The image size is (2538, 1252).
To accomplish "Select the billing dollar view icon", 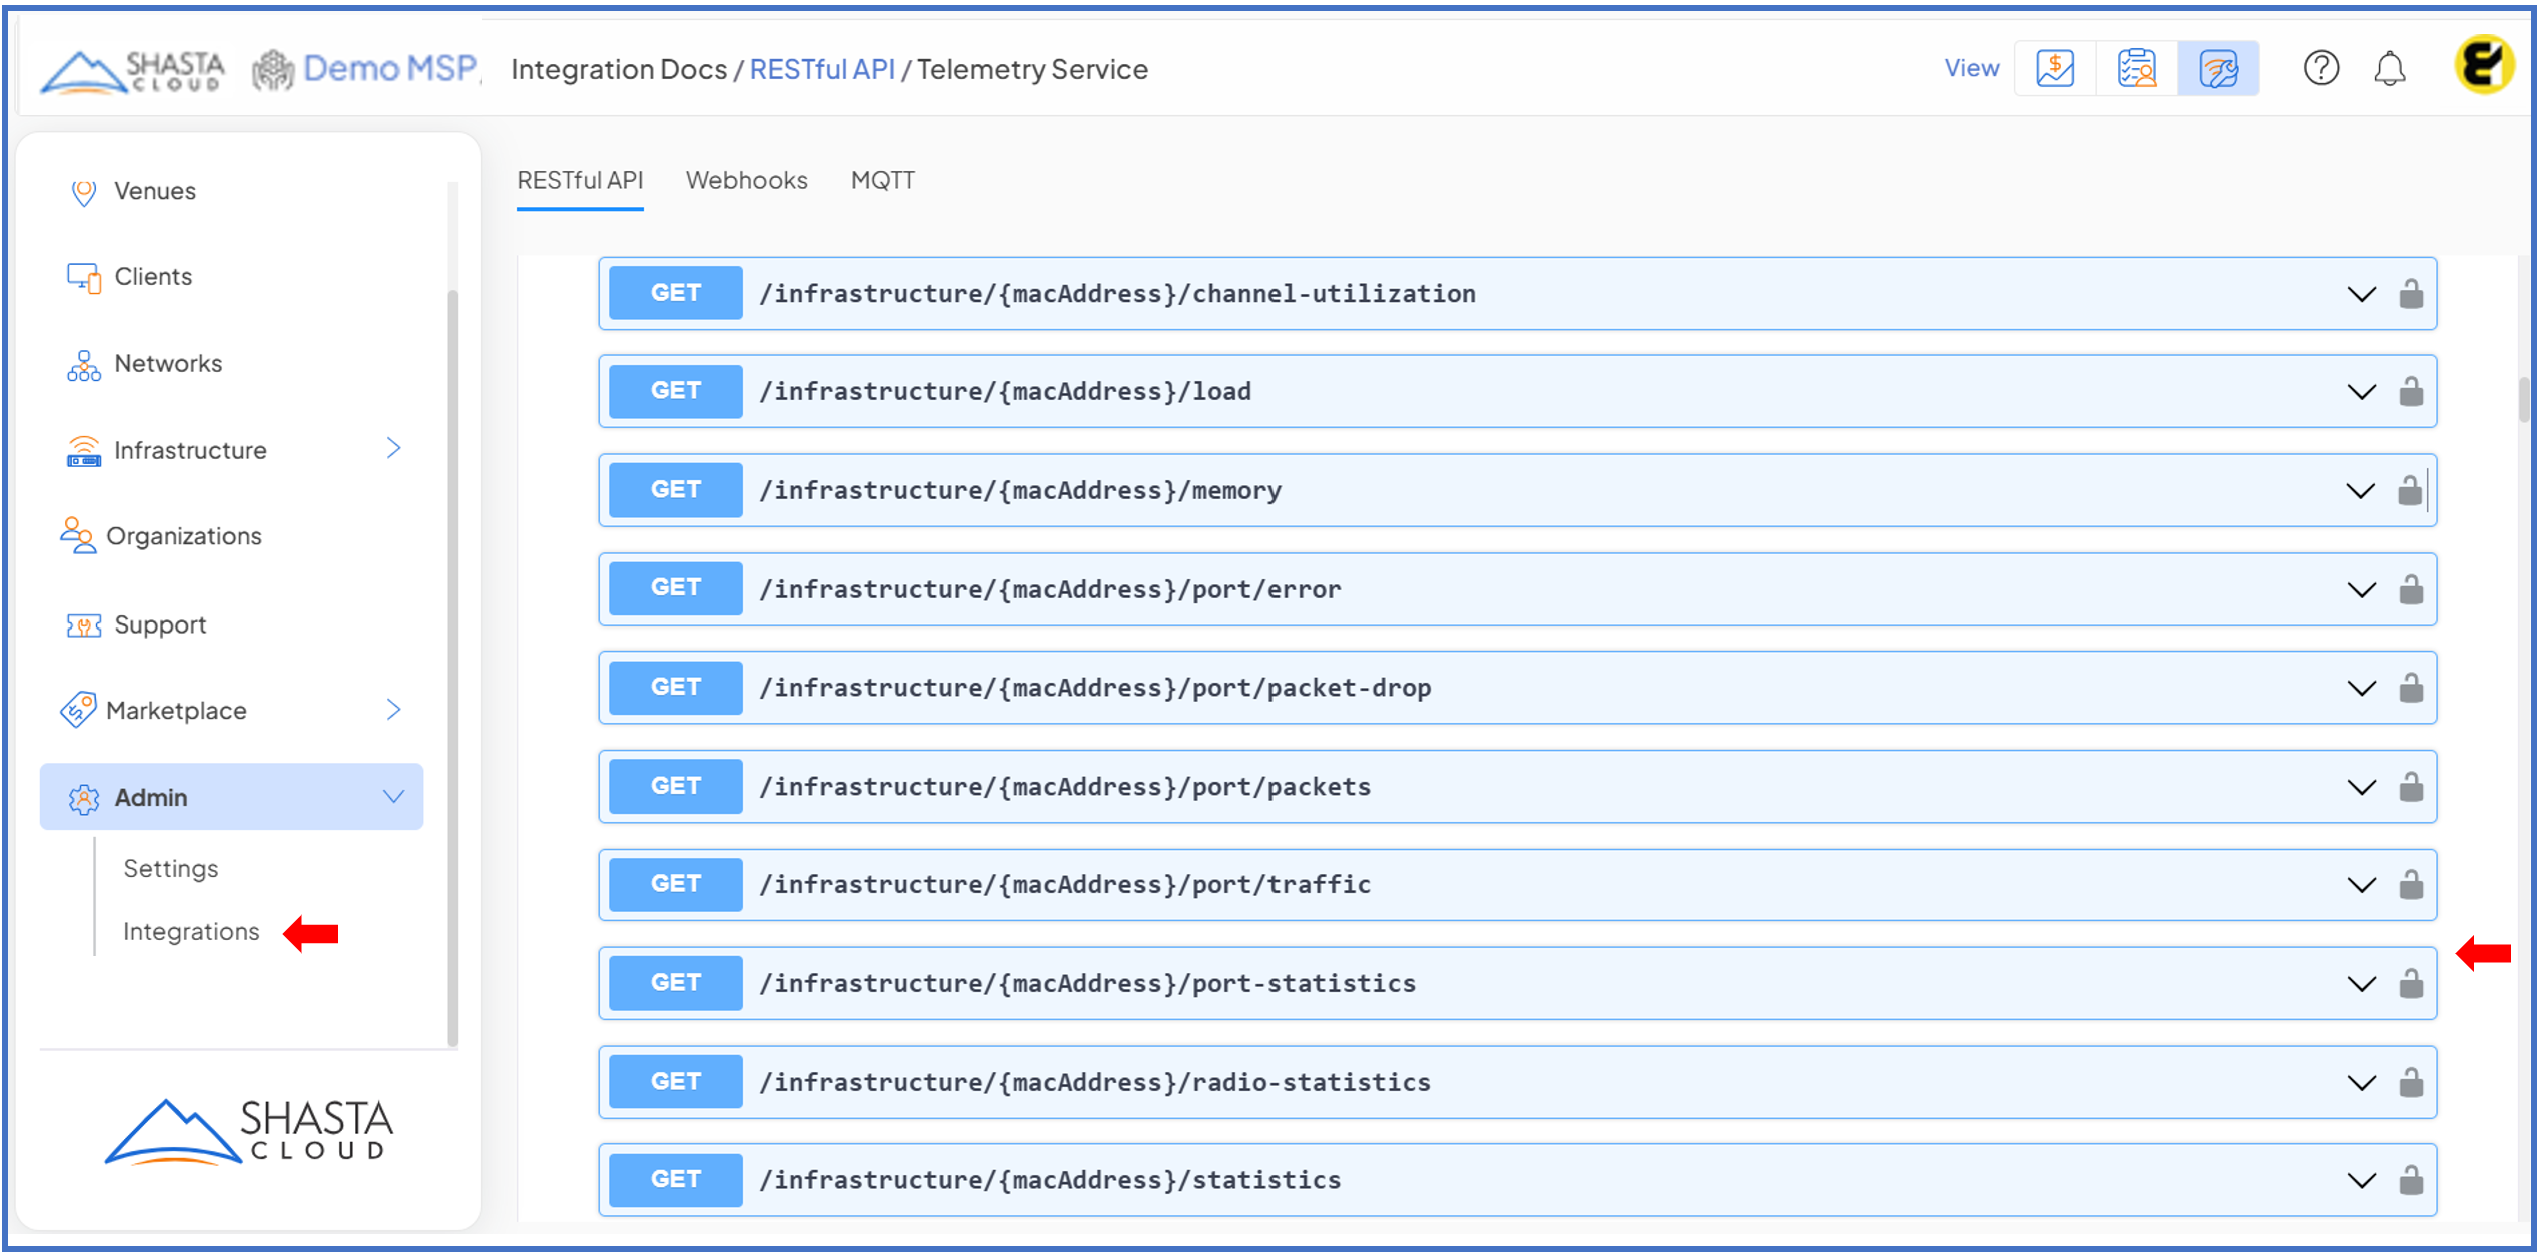I will tap(2055, 69).
